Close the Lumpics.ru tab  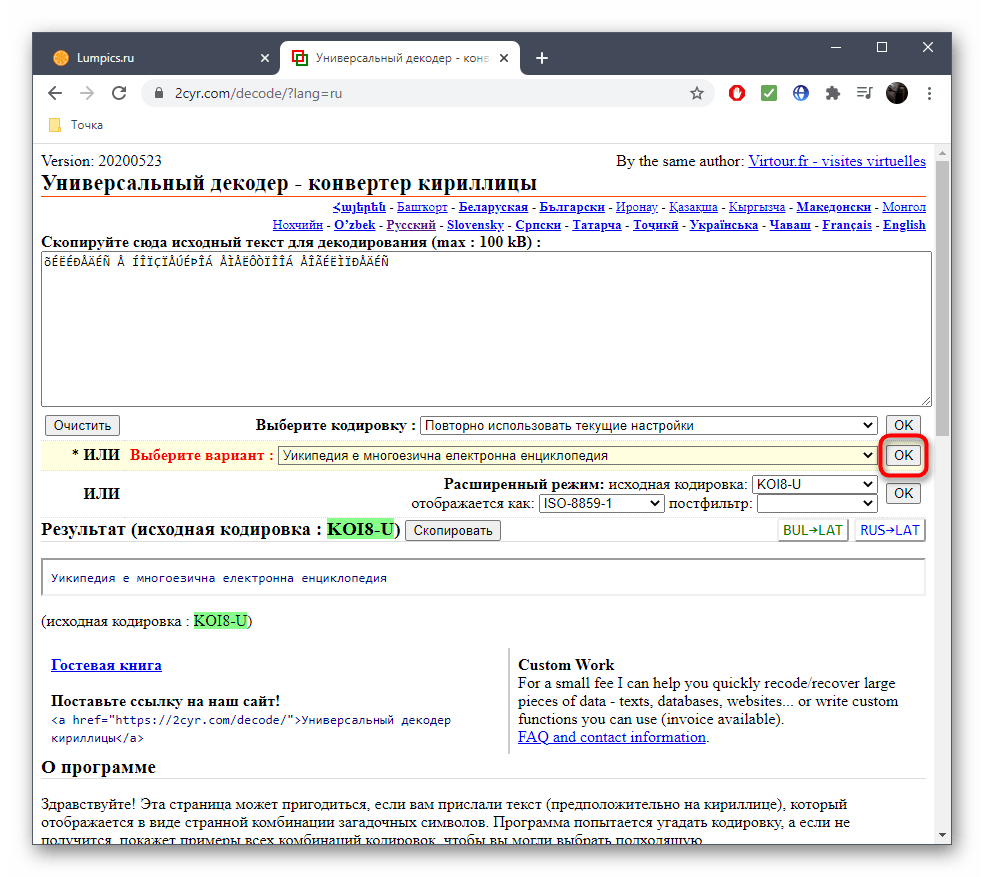tap(265, 58)
